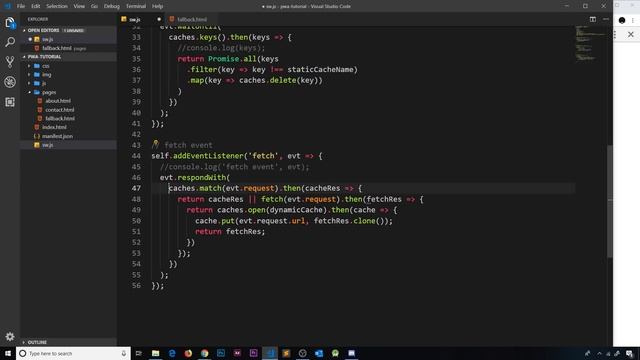Click the editor vertical scrollbar
Image resolution: width=640 pixels, height=360 pixels.
(x=610, y=201)
